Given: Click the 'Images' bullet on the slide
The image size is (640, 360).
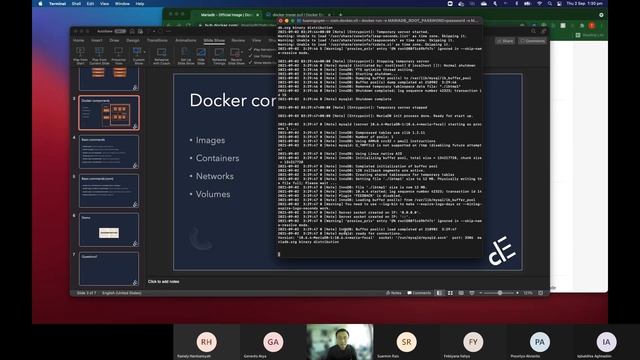Looking at the screenshot, I should pyautogui.click(x=210, y=140).
